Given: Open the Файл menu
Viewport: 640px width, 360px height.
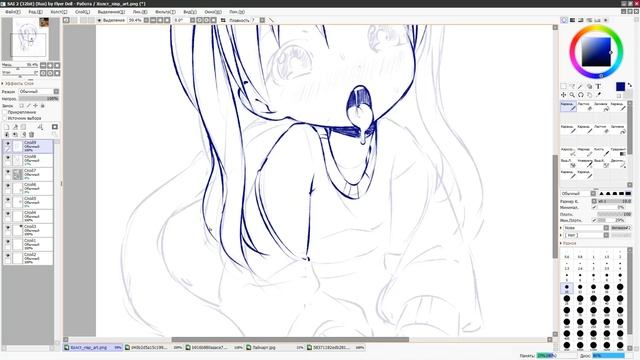Looking at the screenshot, I should 13,12.
